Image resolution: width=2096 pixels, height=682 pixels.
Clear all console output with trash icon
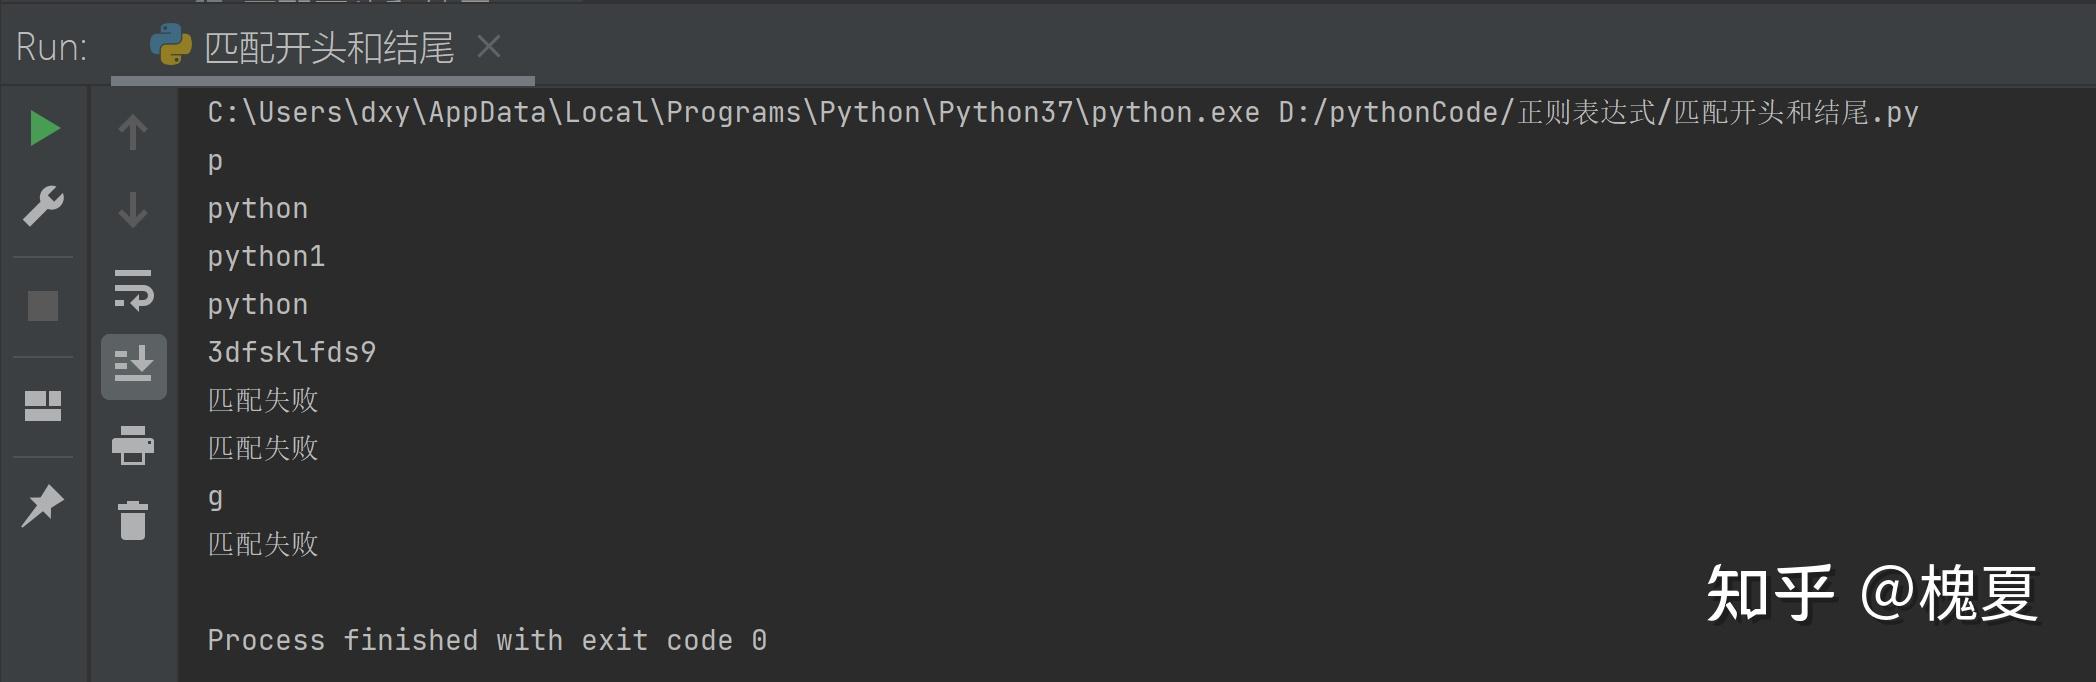[133, 521]
